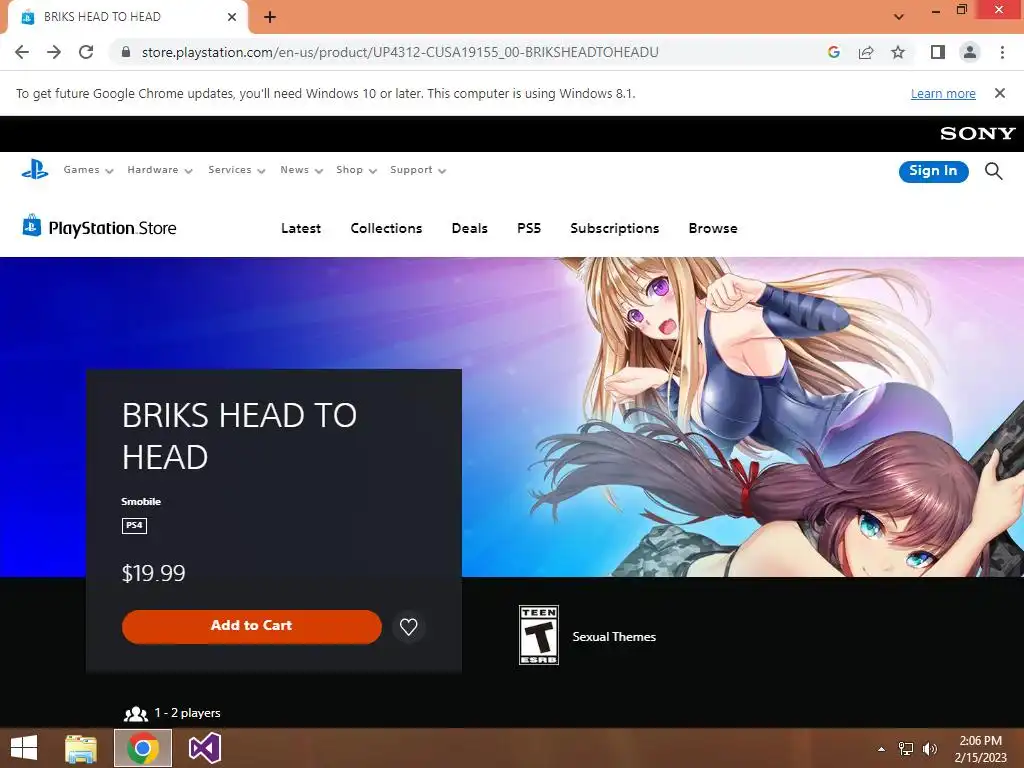Open a new browser tab

tap(270, 17)
